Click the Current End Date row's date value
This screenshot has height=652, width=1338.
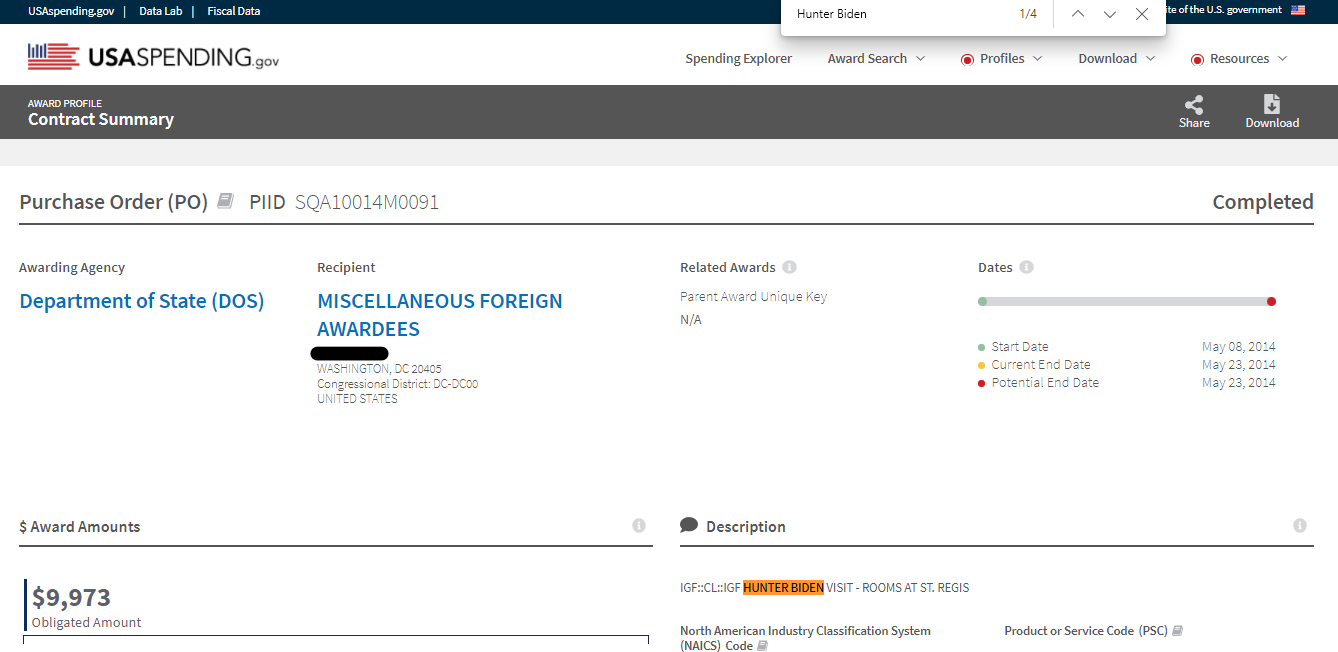[1239, 365]
